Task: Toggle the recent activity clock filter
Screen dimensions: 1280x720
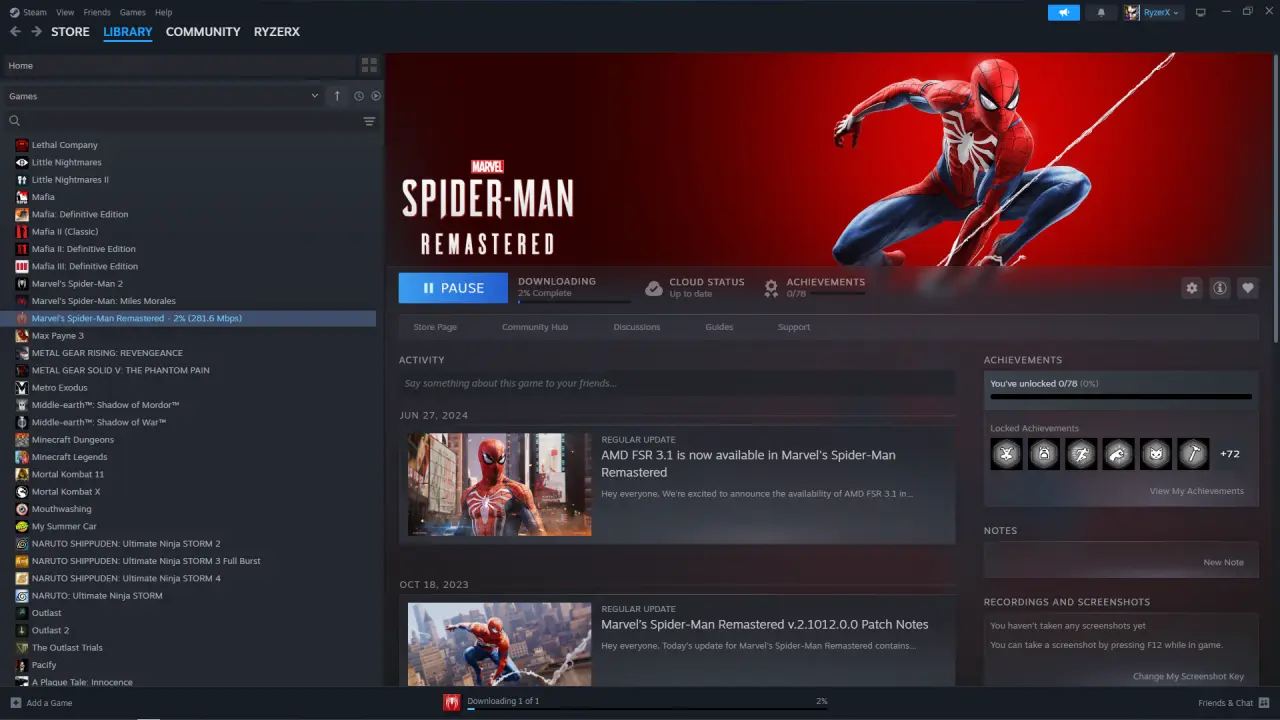Action: (358, 96)
